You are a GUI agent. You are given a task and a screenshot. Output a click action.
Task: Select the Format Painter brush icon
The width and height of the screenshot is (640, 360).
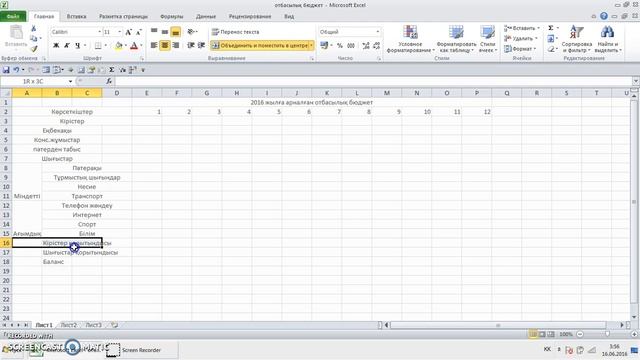(33, 49)
